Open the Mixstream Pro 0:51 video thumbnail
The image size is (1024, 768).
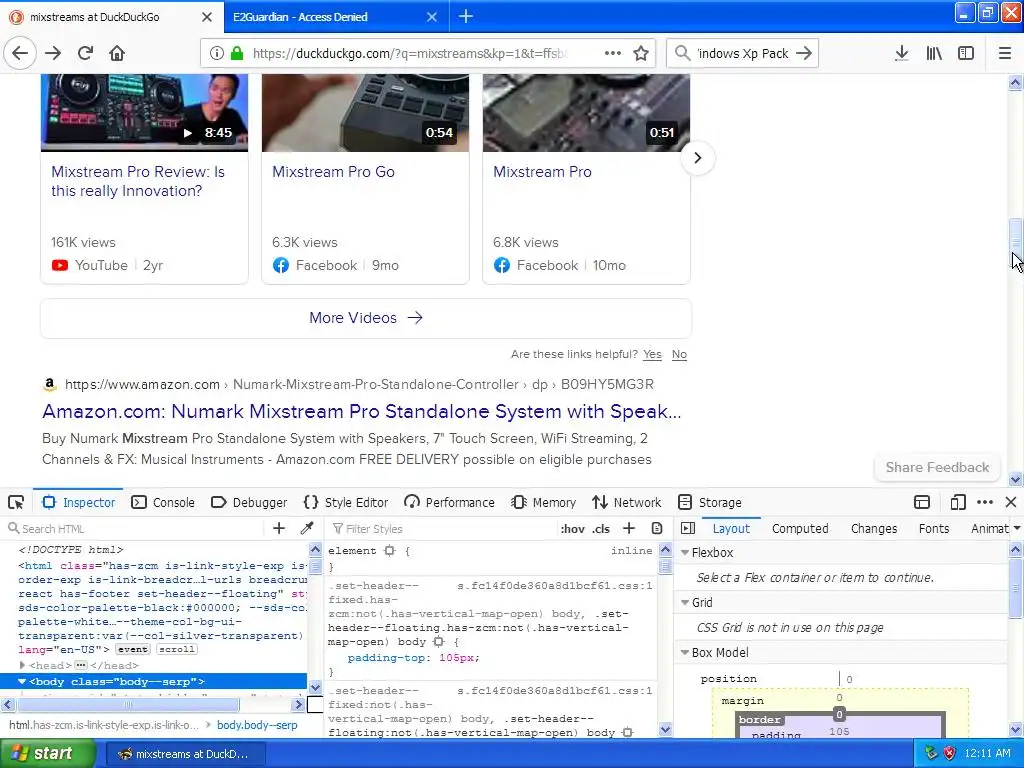(586, 112)
